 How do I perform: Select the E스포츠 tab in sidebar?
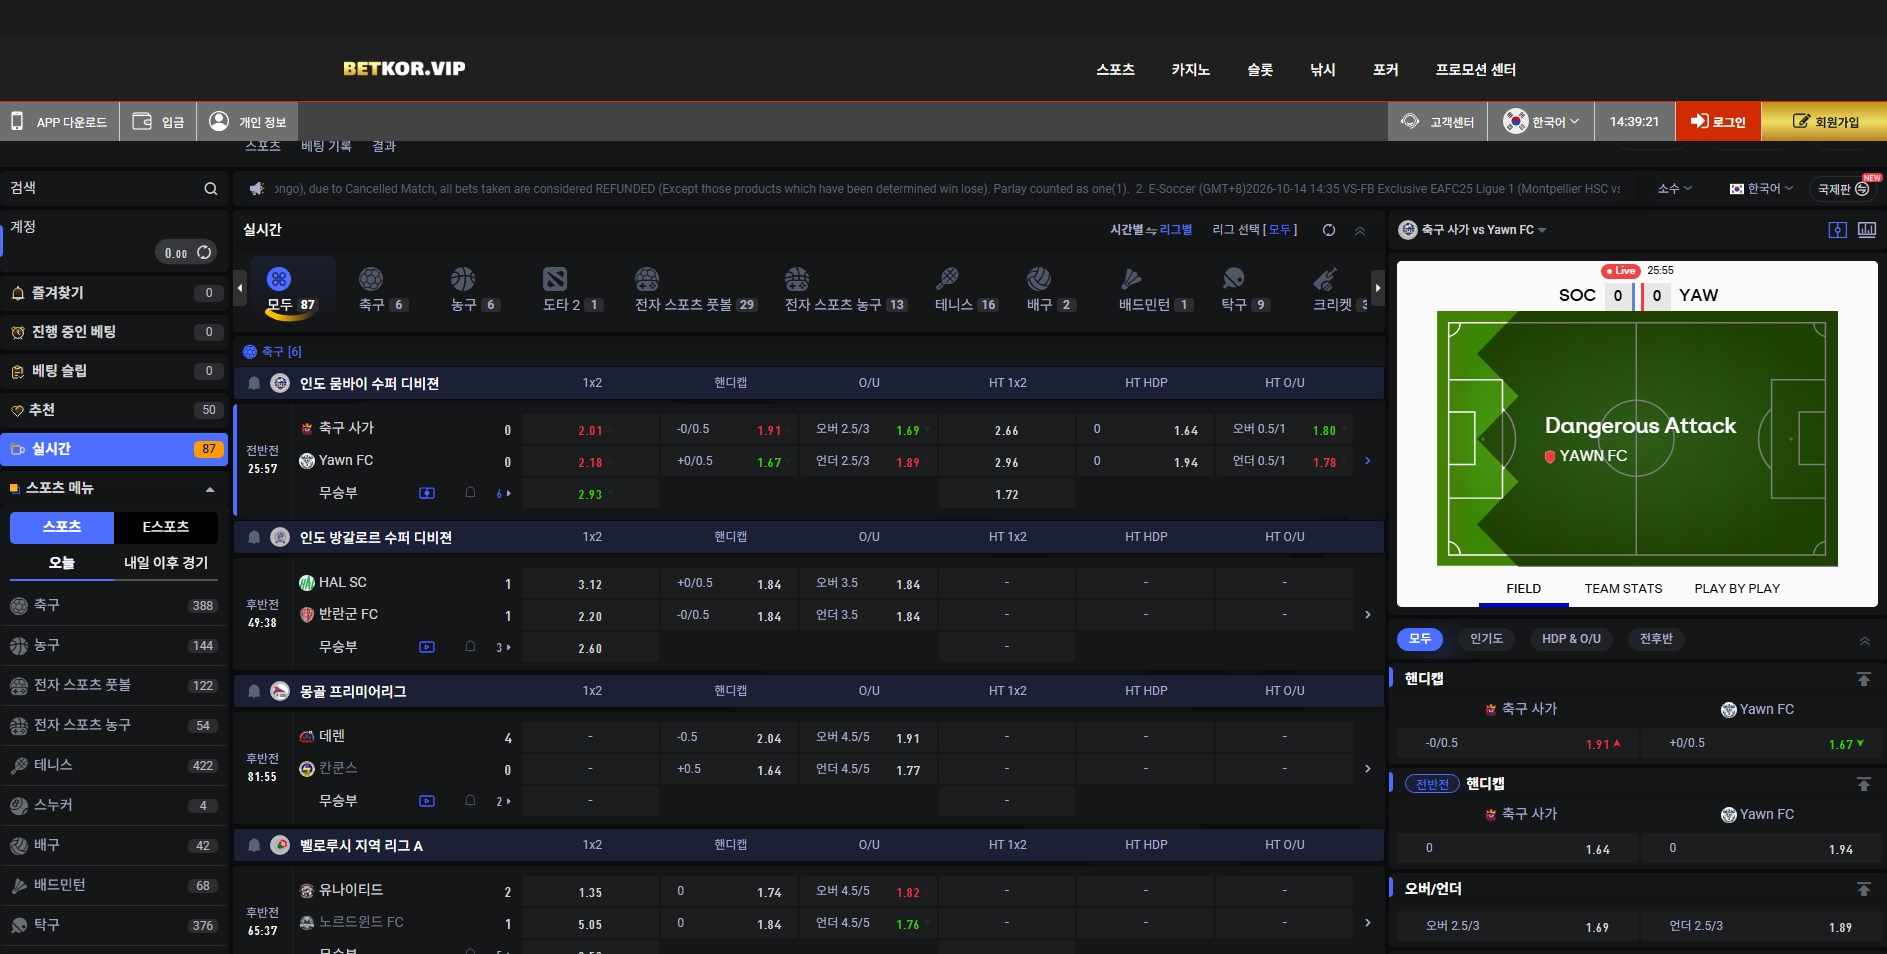[x=166, y=527]
